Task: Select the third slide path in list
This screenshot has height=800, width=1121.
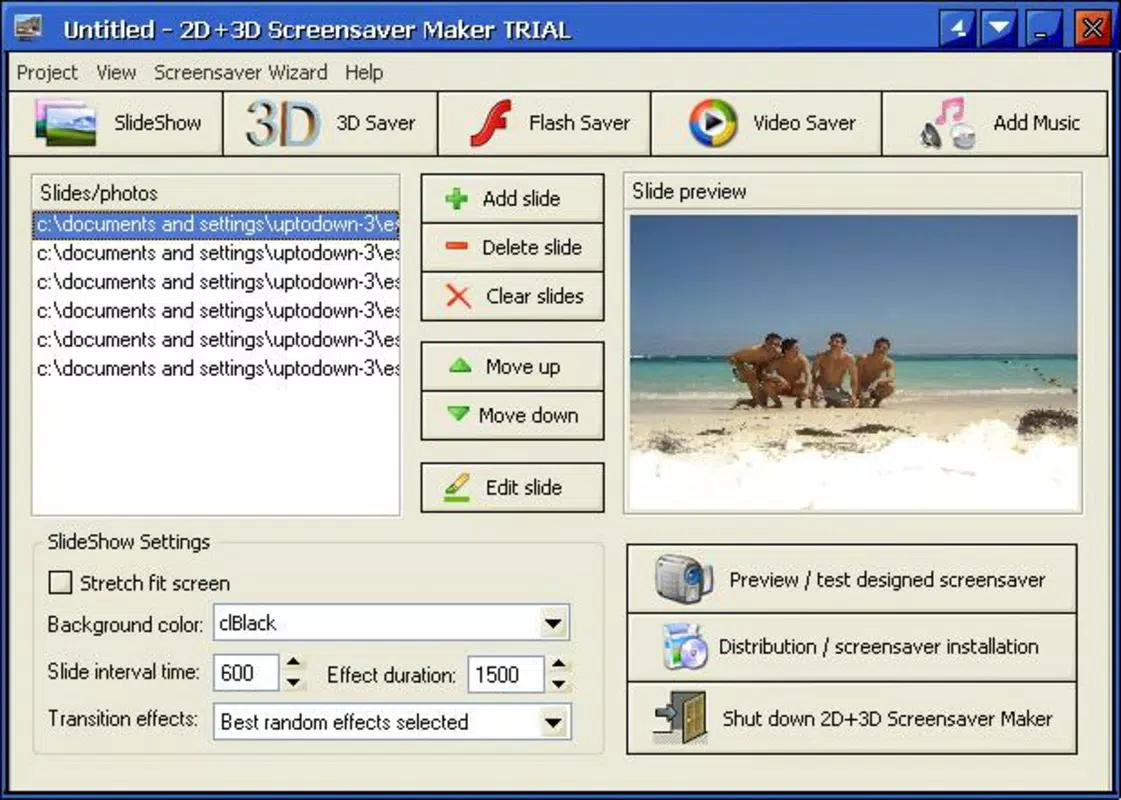Action: [x=216, y=282]
